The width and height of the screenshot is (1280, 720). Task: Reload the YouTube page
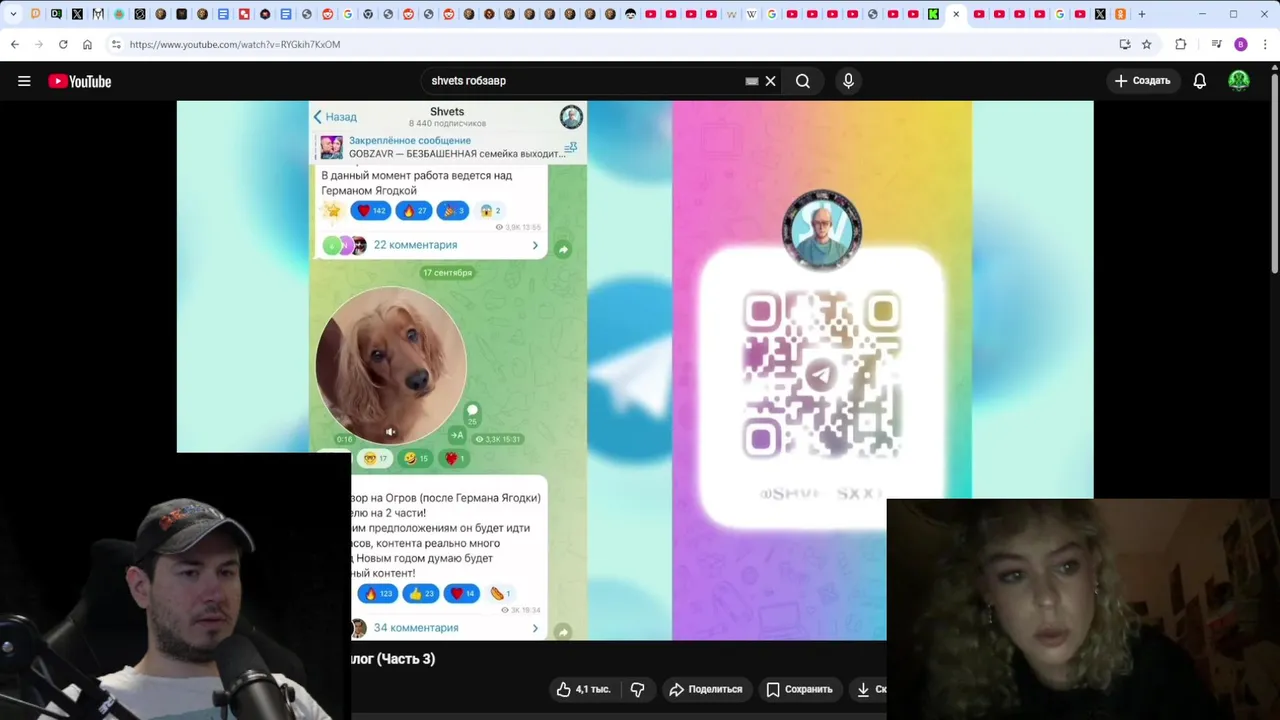63,44
